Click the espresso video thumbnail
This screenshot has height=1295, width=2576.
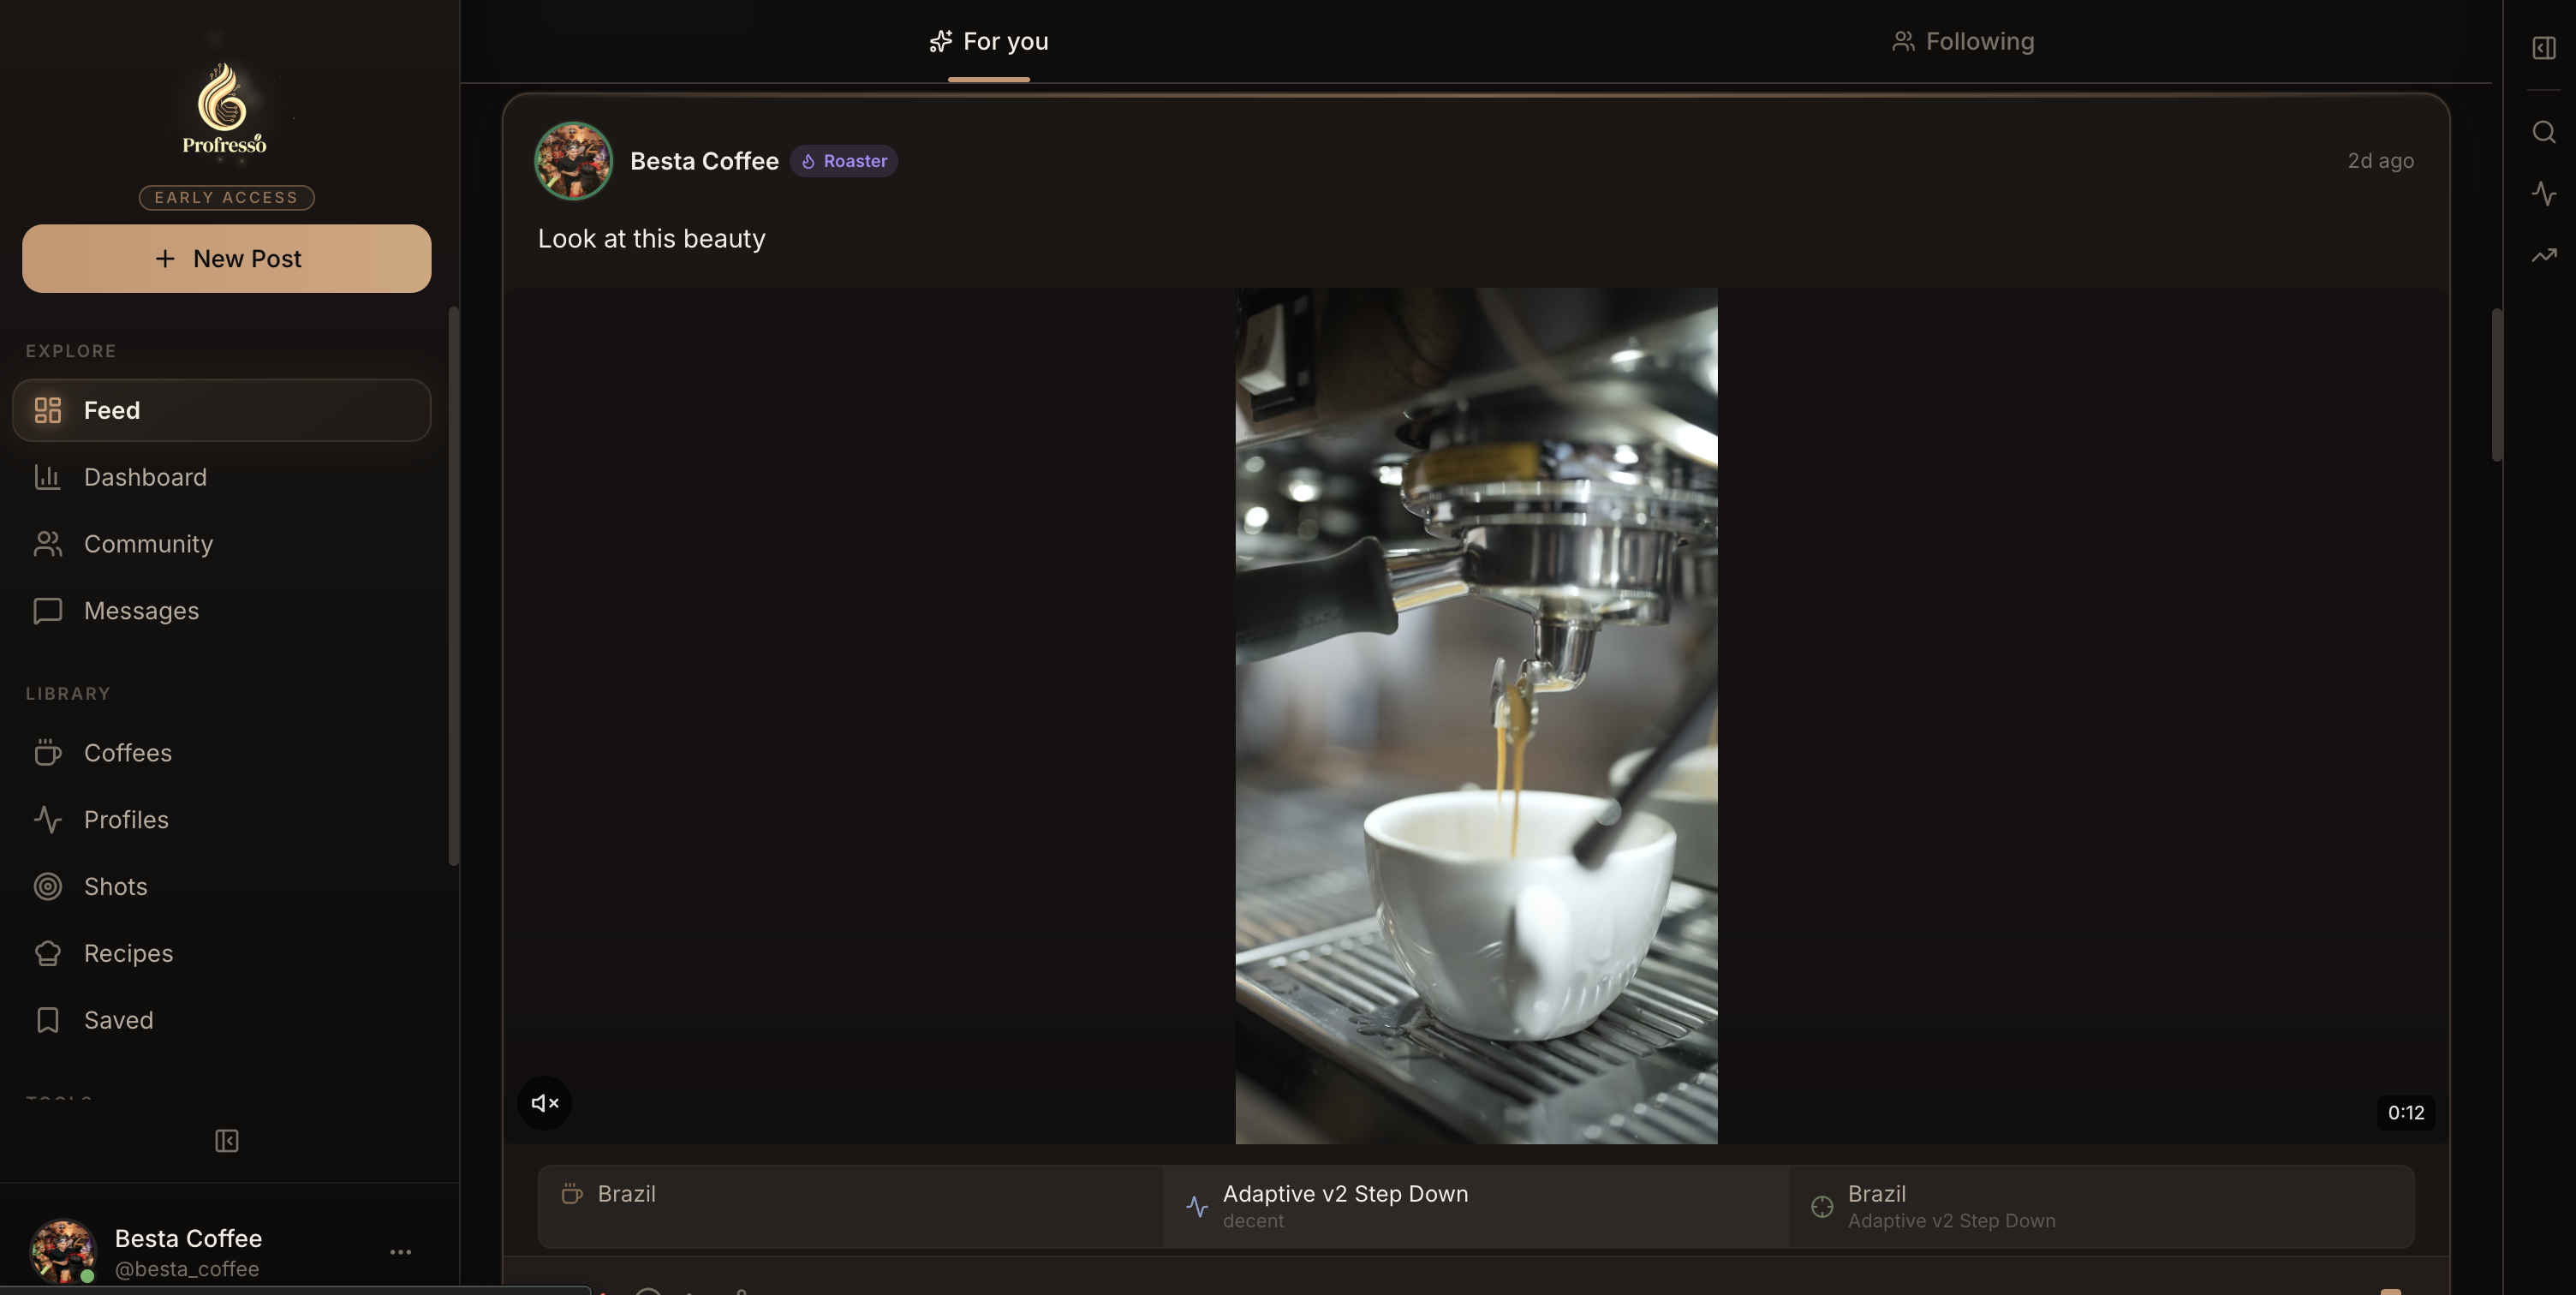tap(1476, 715)
